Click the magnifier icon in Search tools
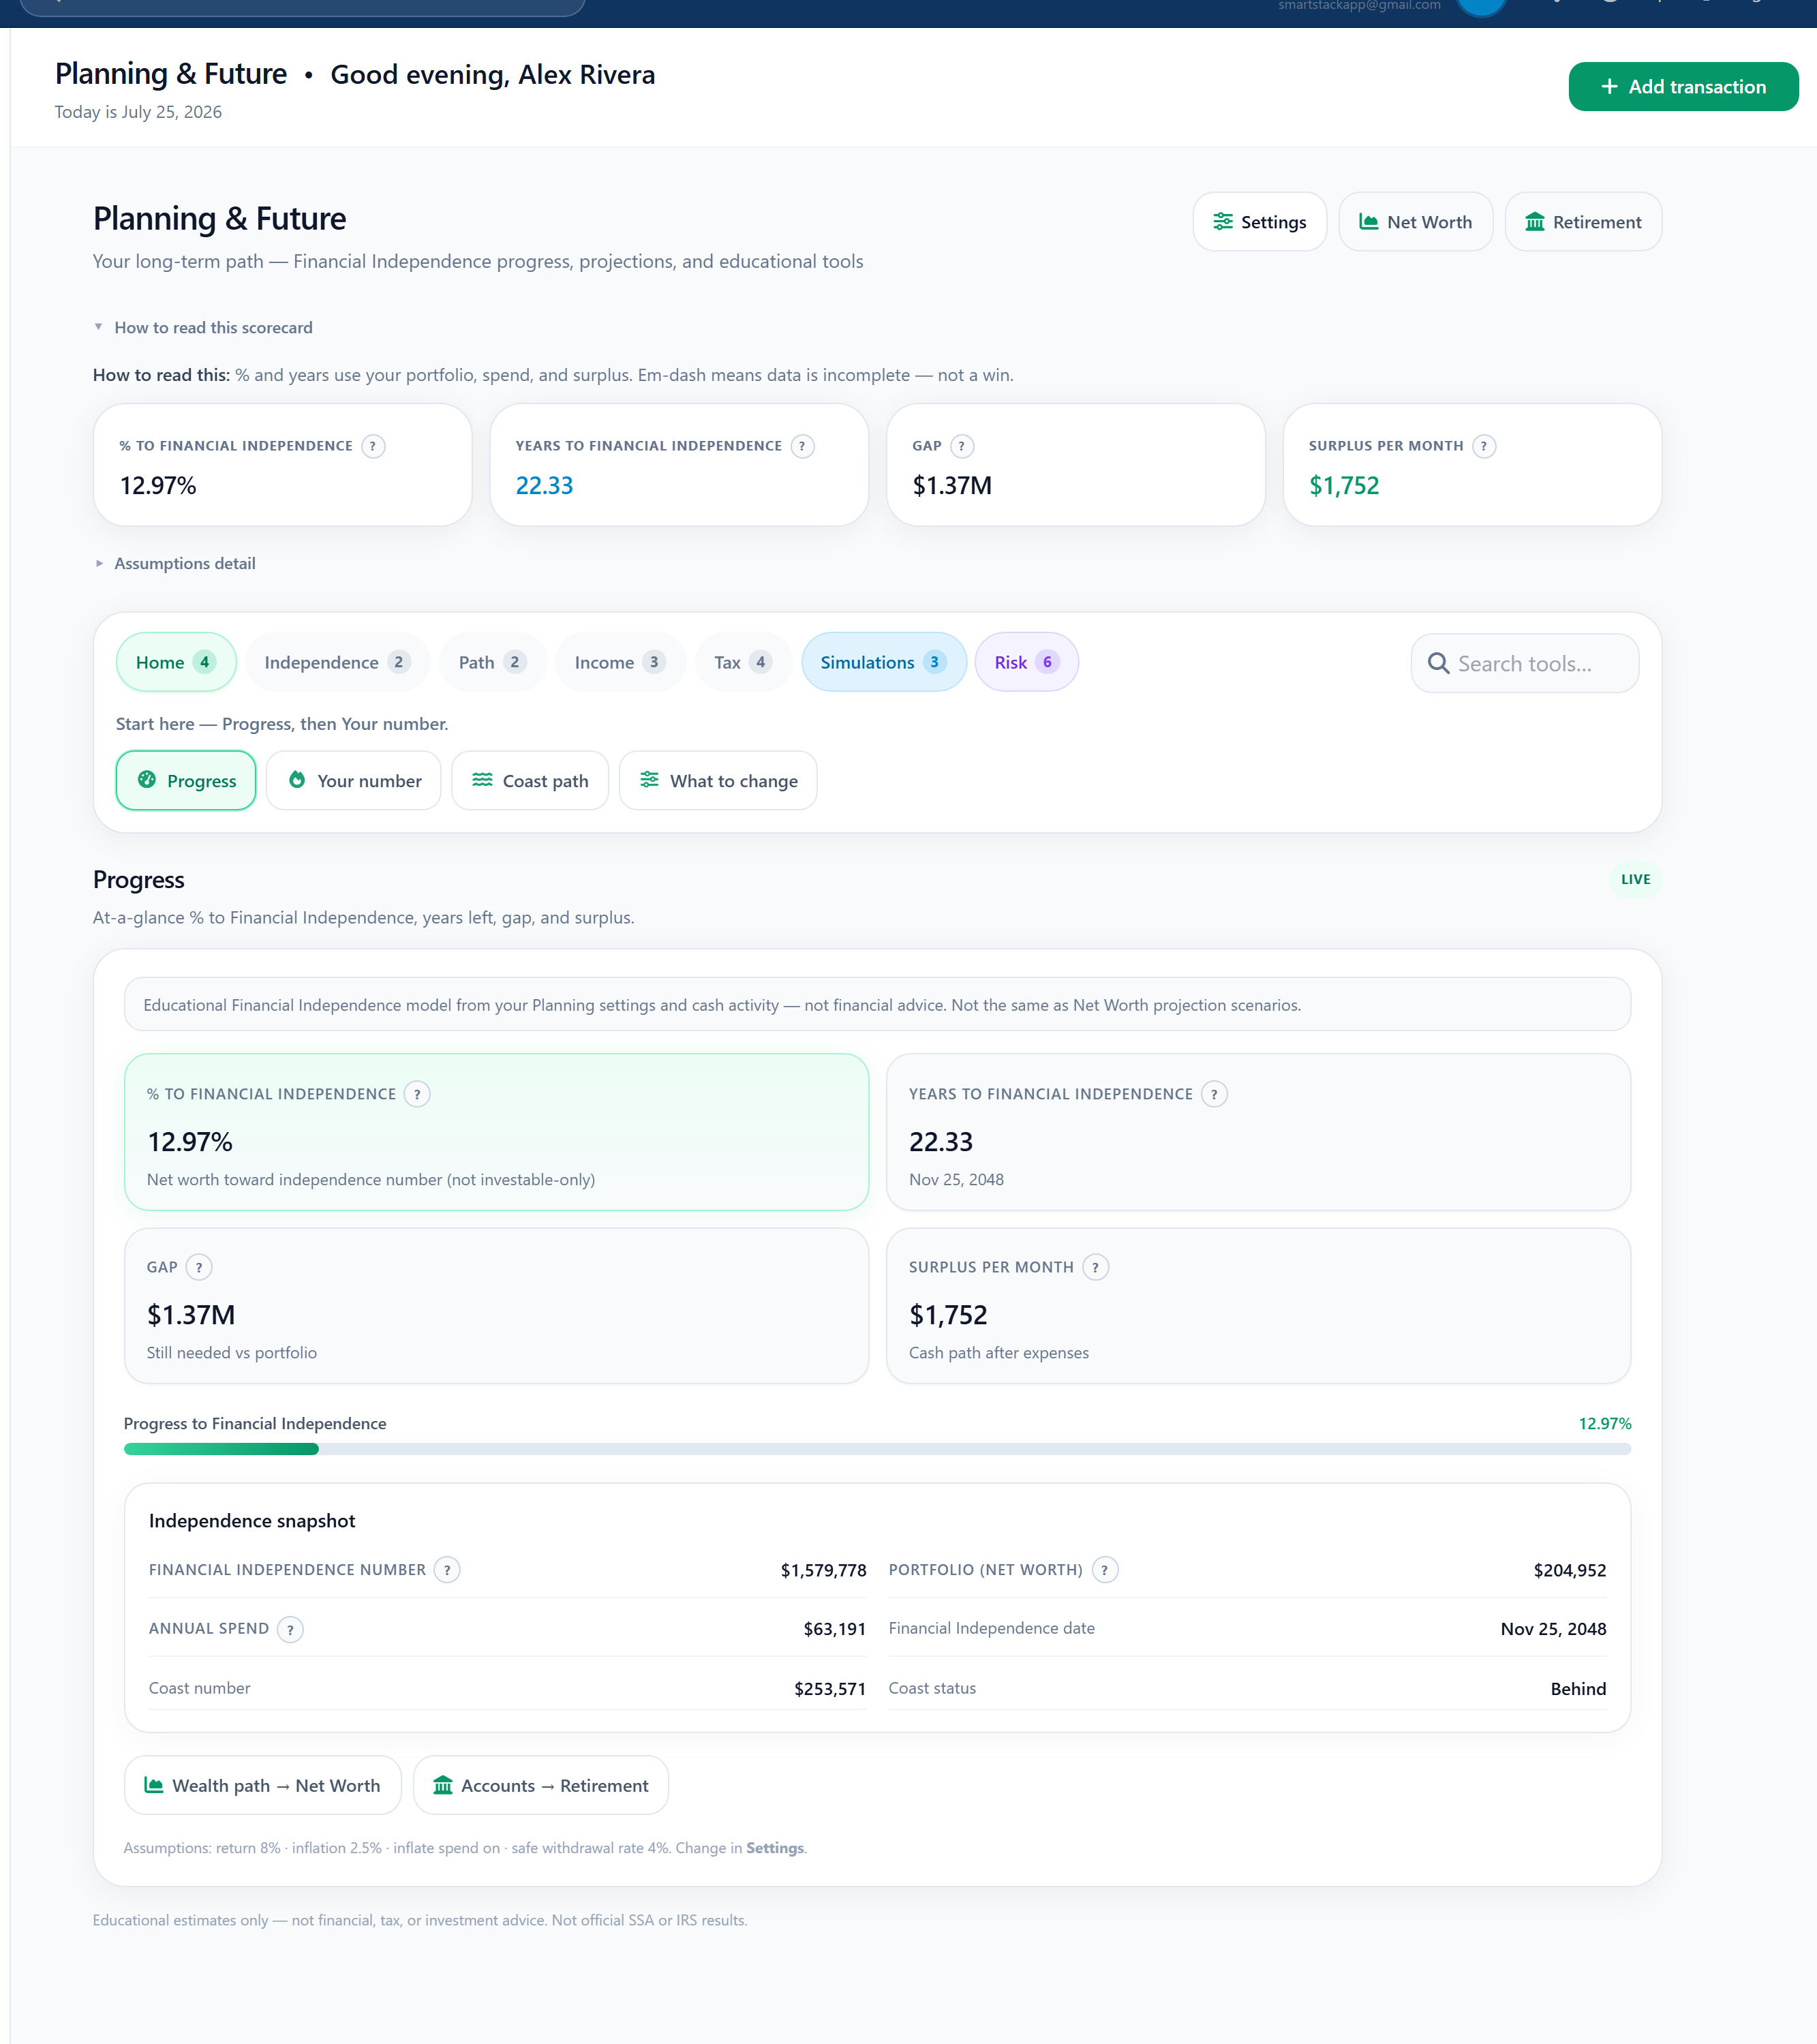 pos(1438,663)
